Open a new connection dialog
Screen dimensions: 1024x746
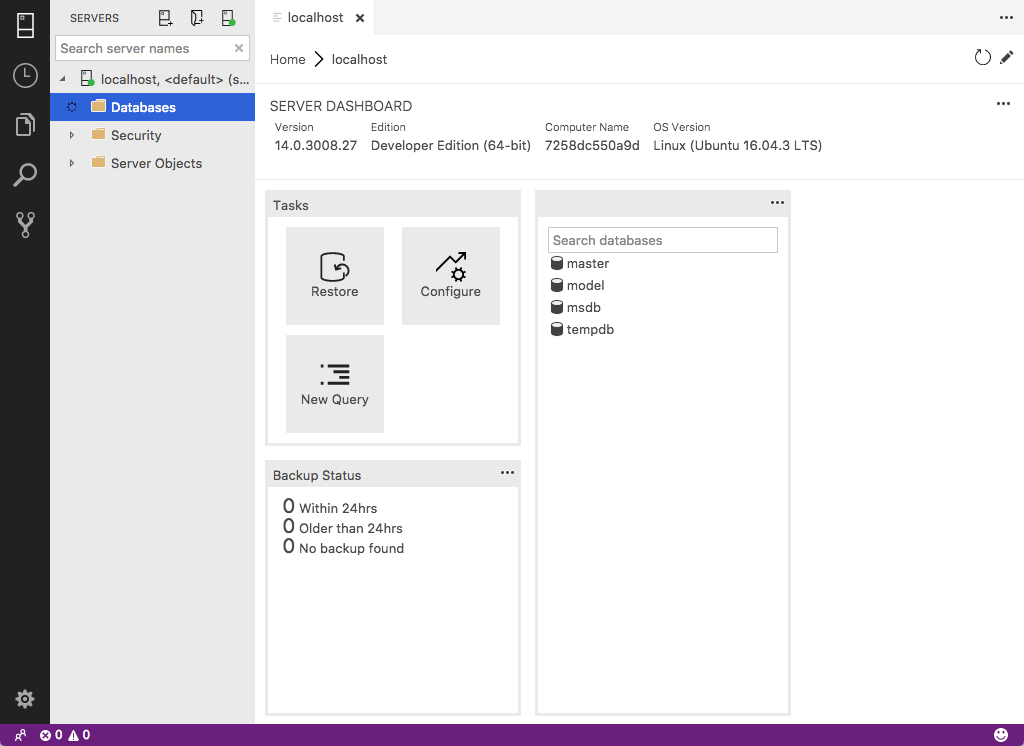[x=164, y=17]
